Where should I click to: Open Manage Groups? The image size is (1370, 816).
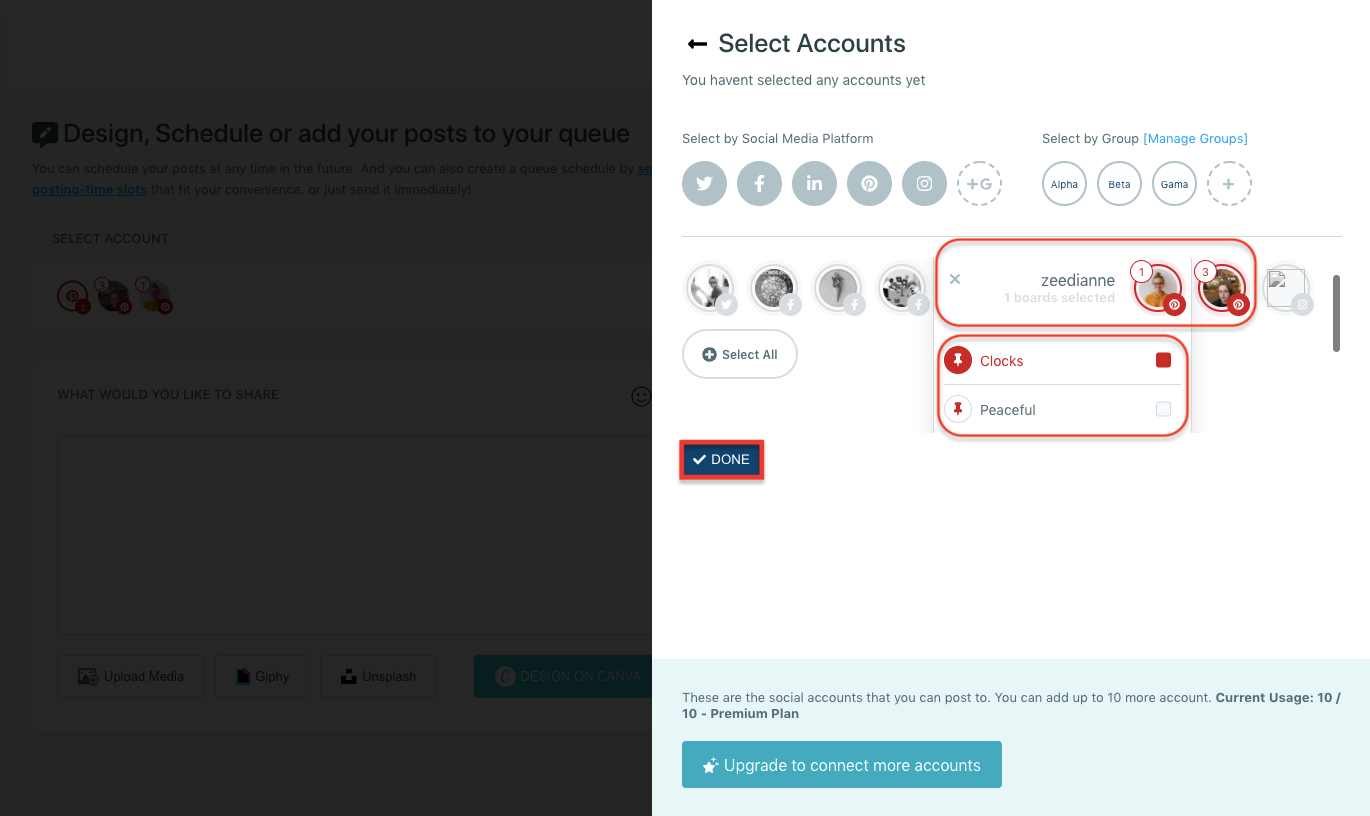(x=1195, y=138)
